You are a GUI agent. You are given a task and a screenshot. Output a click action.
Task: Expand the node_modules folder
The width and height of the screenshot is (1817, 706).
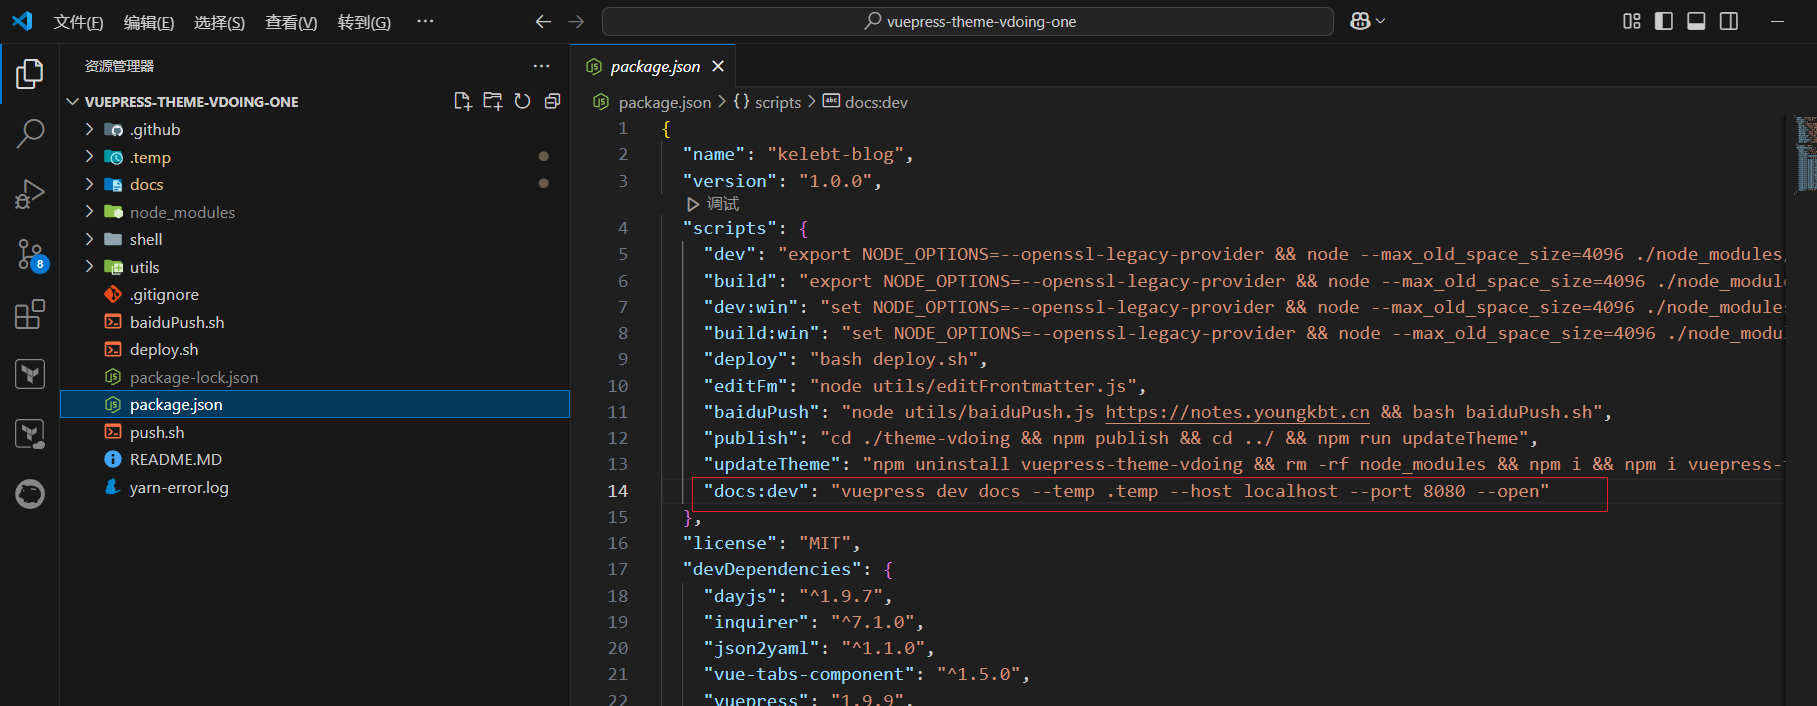pyautogui.click(x=89, y=212)
